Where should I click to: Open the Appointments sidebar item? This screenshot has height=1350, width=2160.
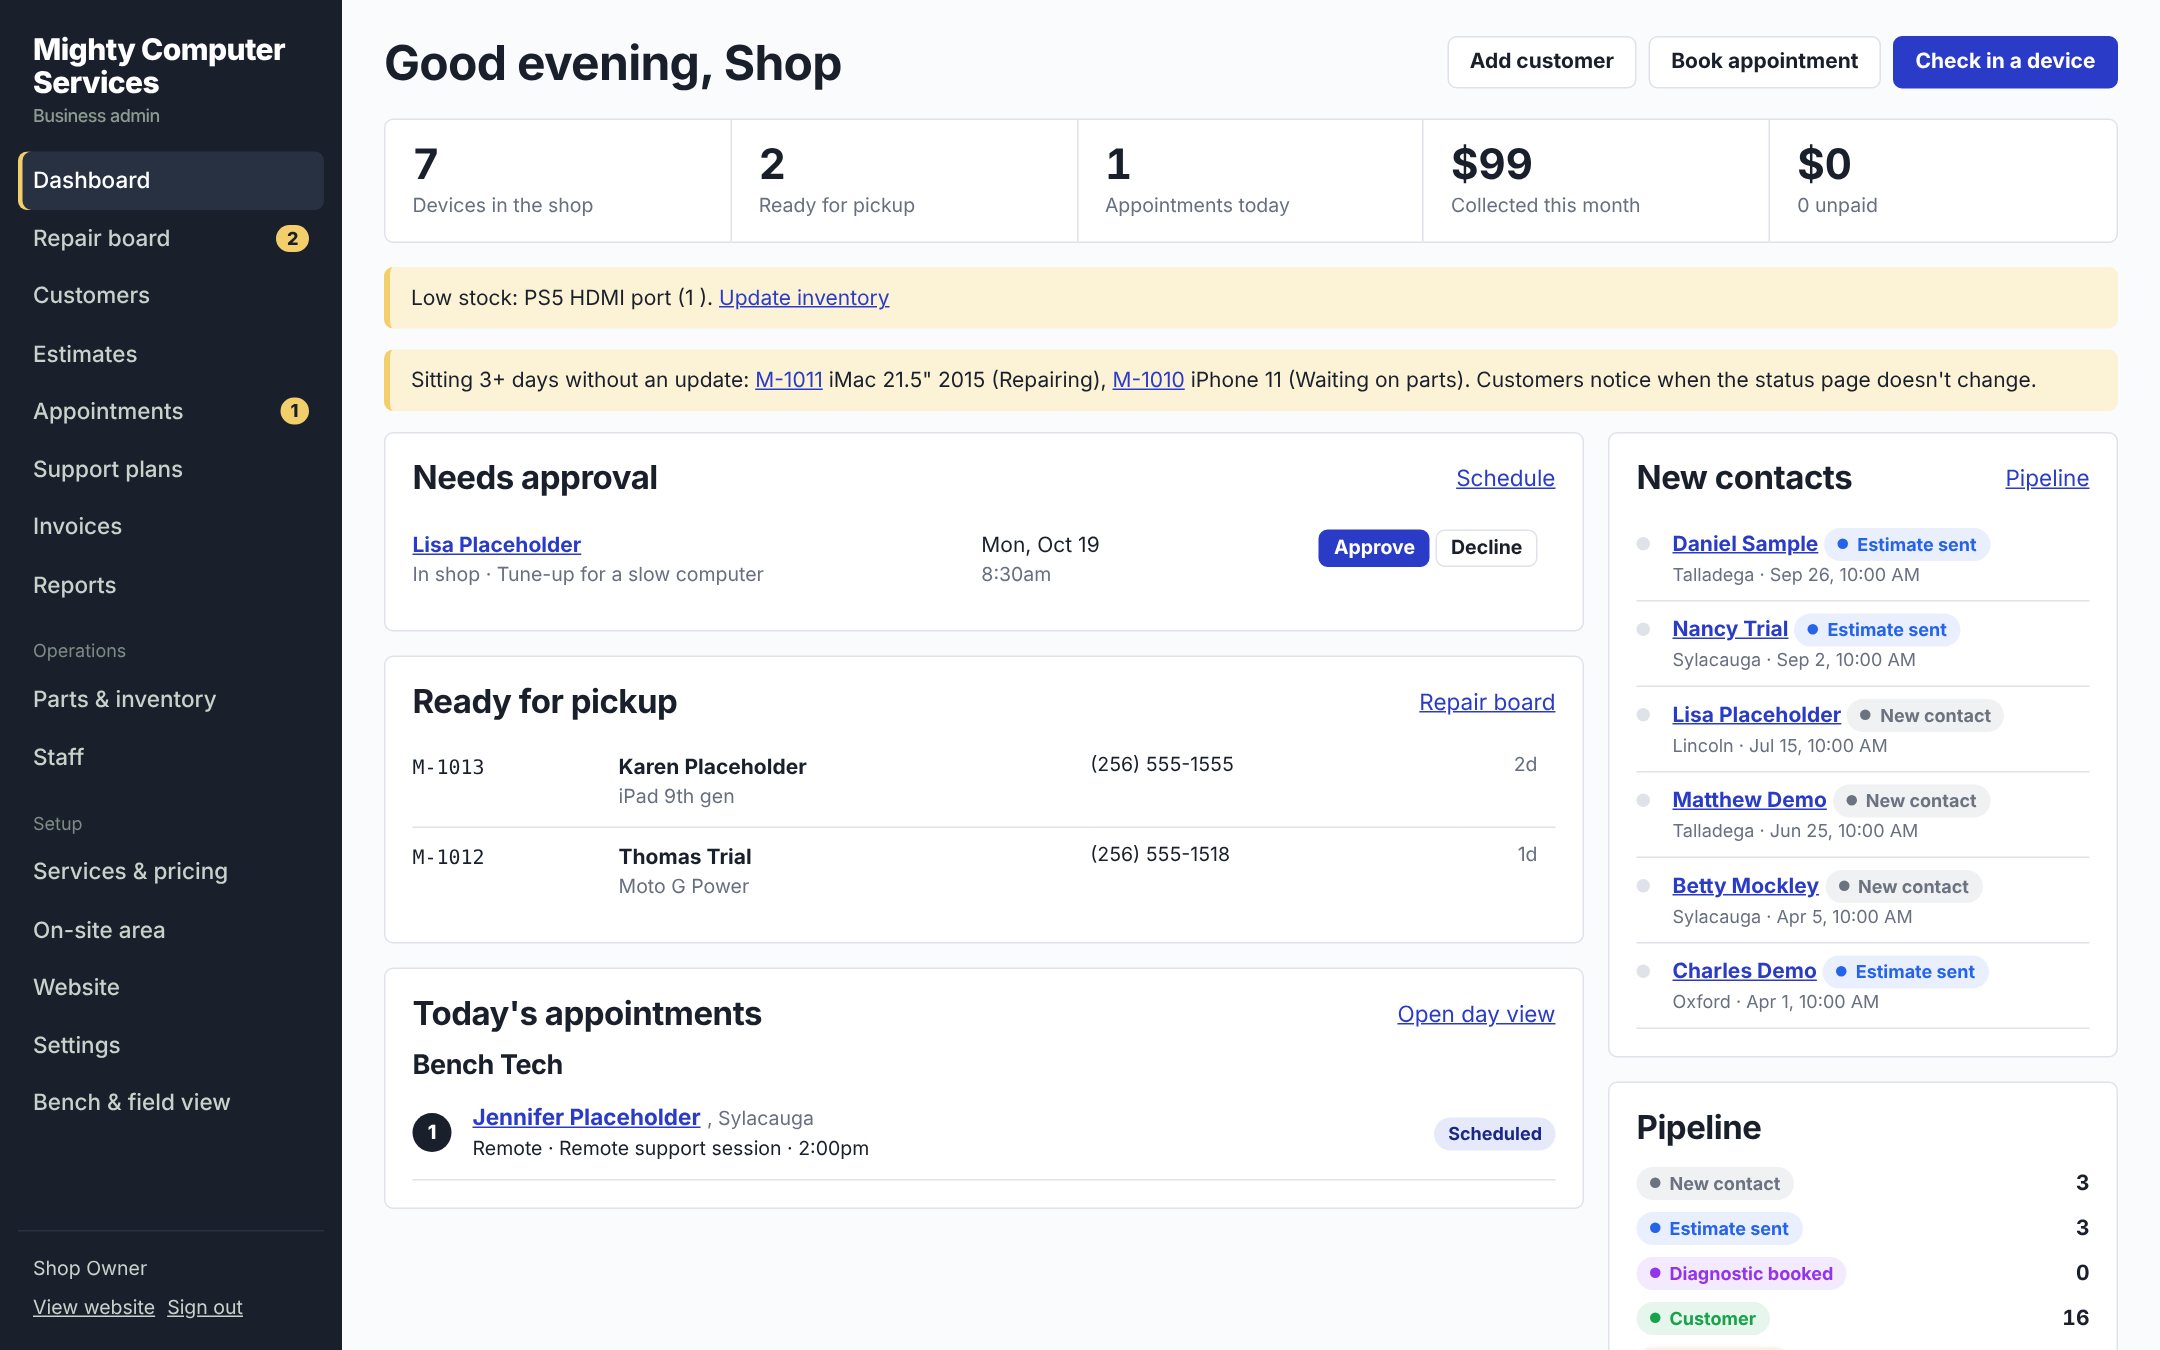(x=171, y=411)
